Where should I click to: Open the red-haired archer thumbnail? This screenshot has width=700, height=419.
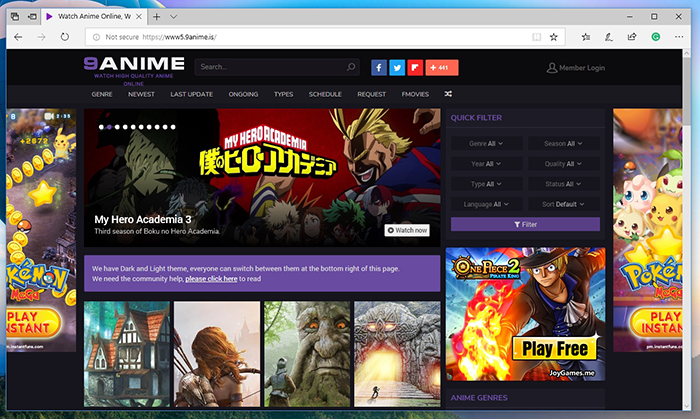[x=217, y=354]
